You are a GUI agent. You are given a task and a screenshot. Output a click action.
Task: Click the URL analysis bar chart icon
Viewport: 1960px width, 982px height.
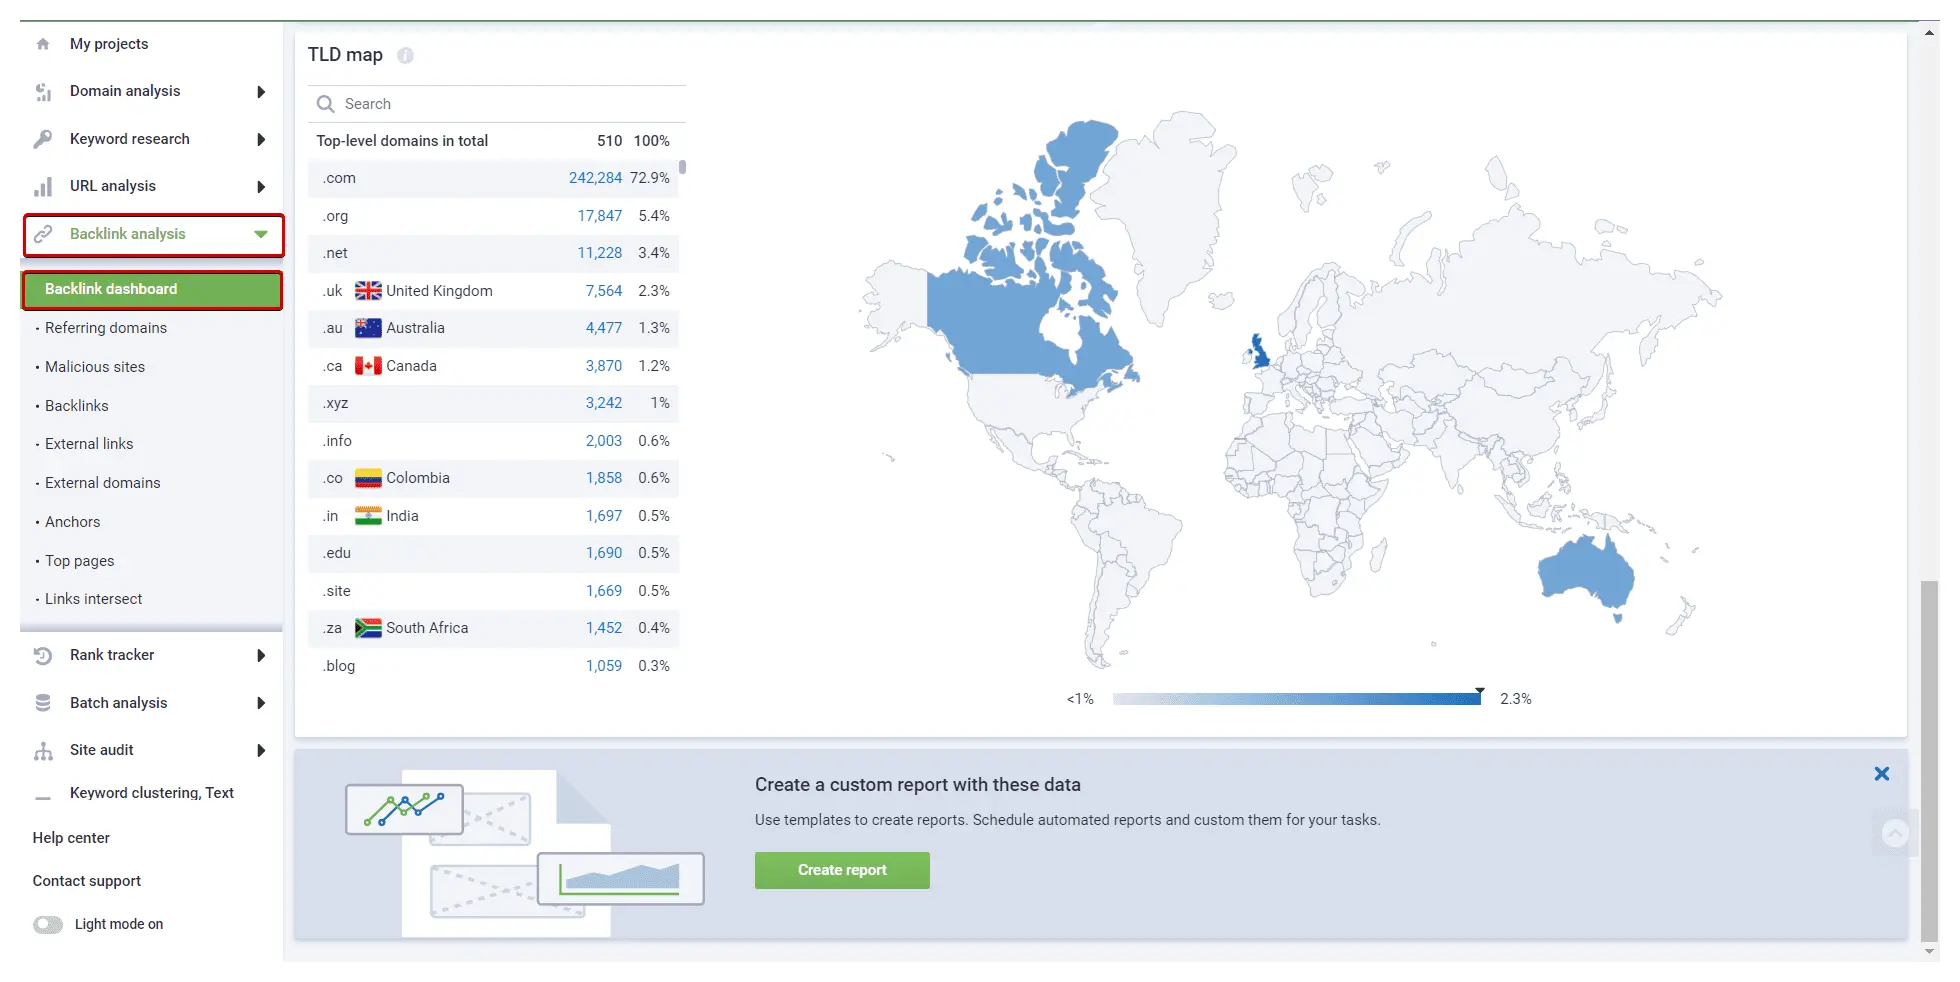pos(43,187)
